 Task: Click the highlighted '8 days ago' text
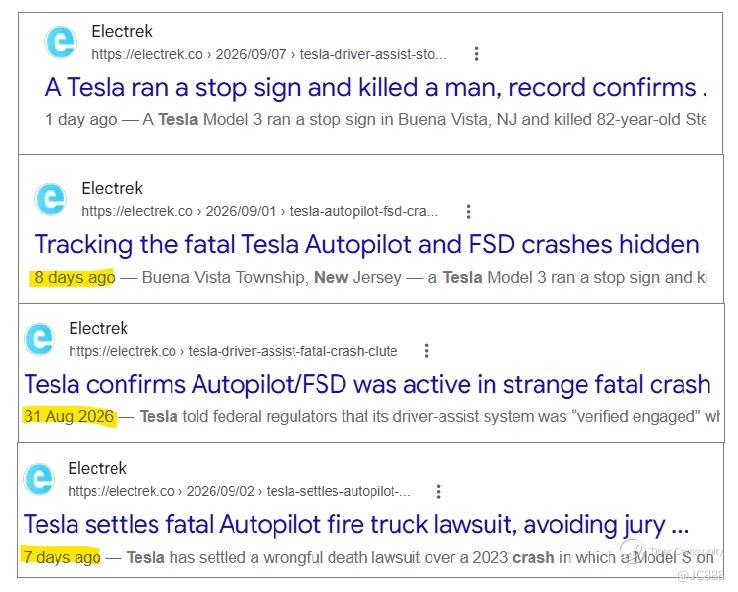[74, 278]
